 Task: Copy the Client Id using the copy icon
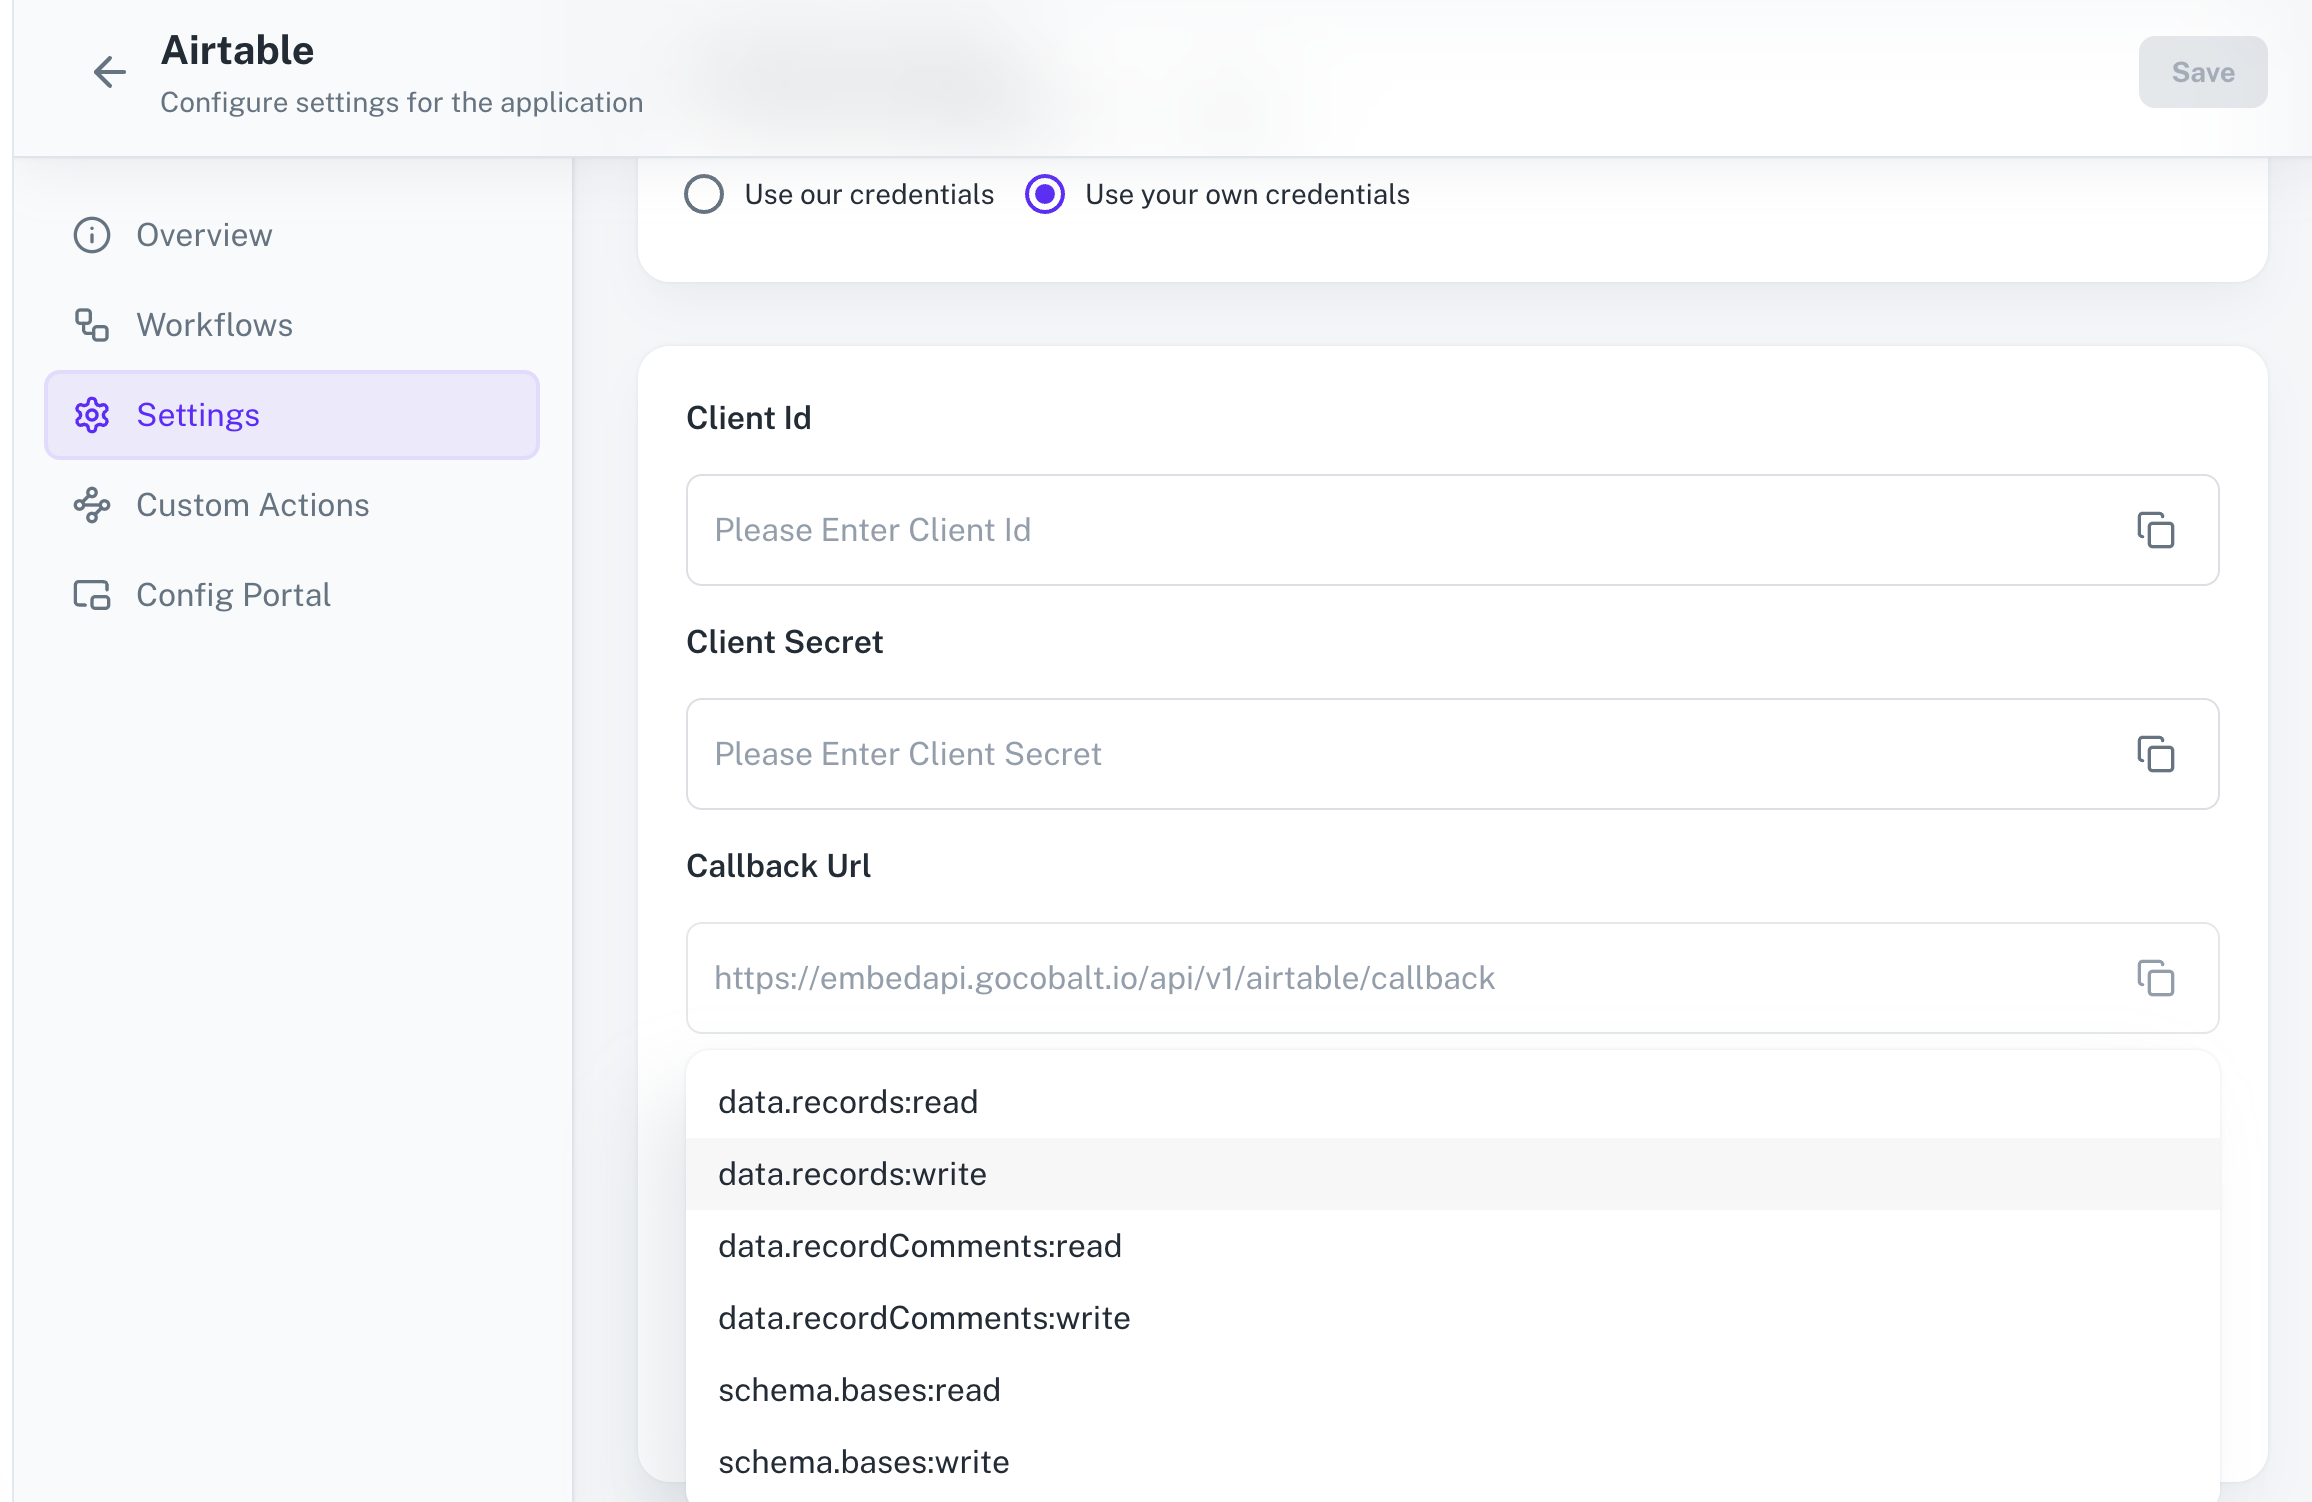pos(2157,530)
